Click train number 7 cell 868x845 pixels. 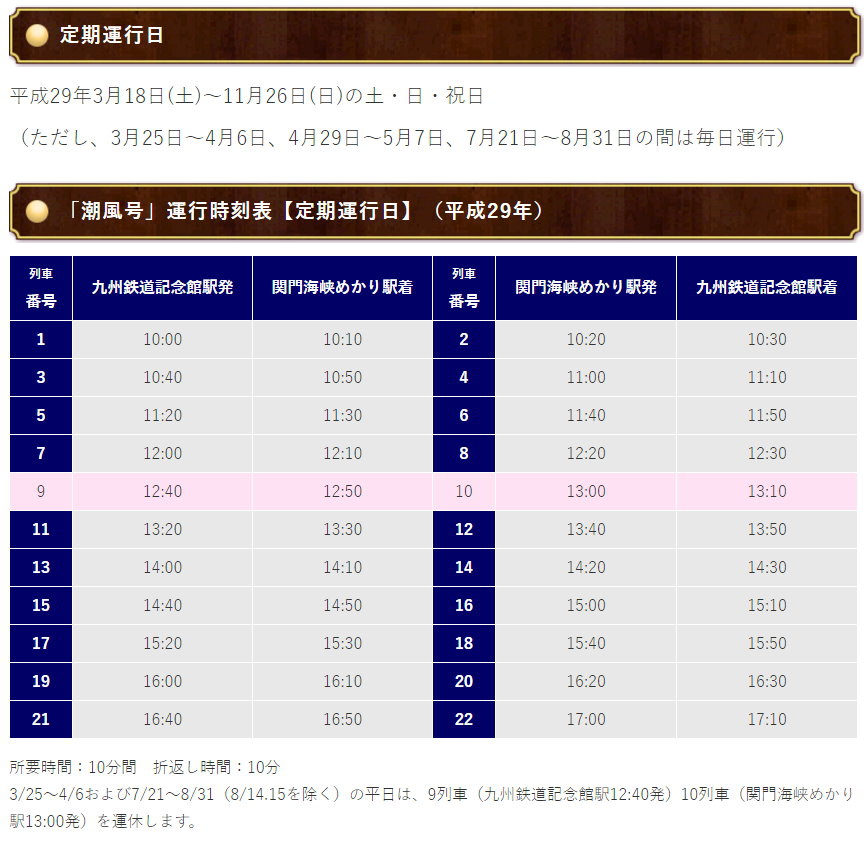pyautogui.click(x=41, y=453)
